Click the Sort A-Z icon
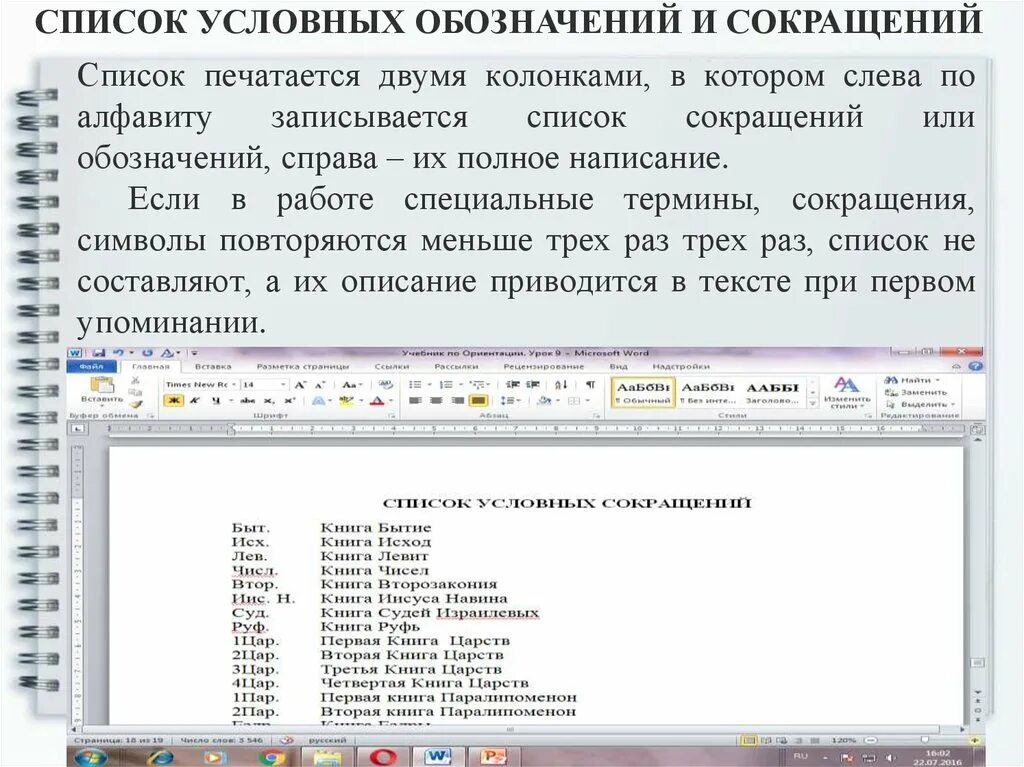This screenshot has width=1024, height=767. click(561, 384)
